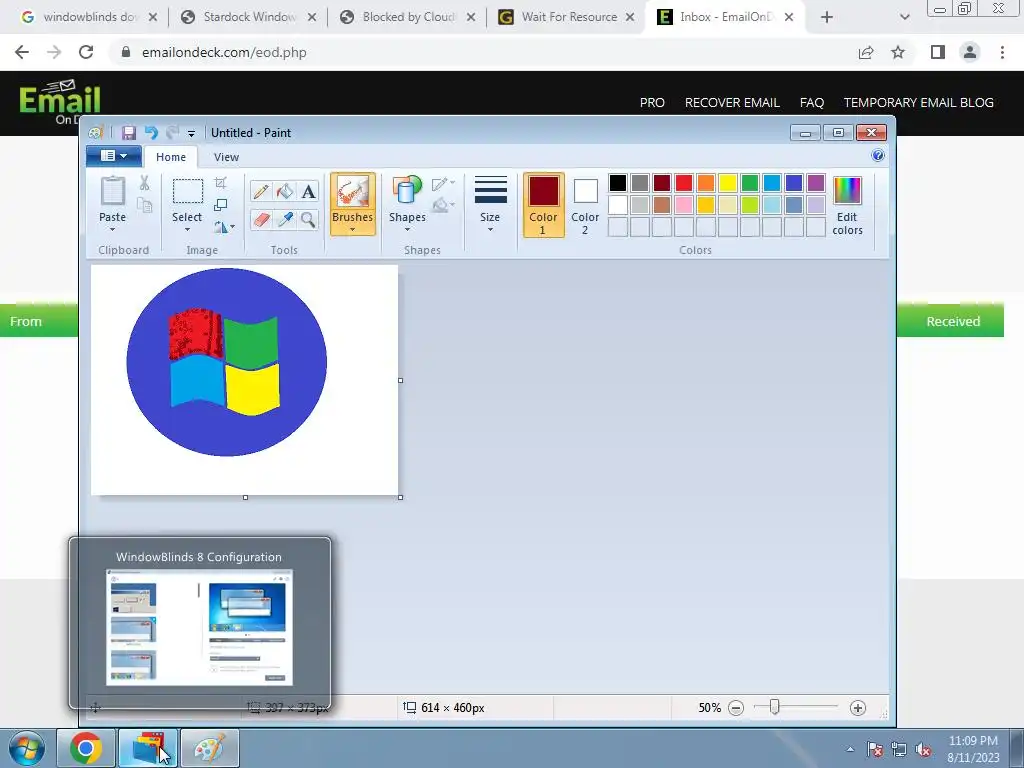Bookmark this page with the star icon
Image resolution: width=1024 pixels, height=768 pixels.
click(898, 52)
